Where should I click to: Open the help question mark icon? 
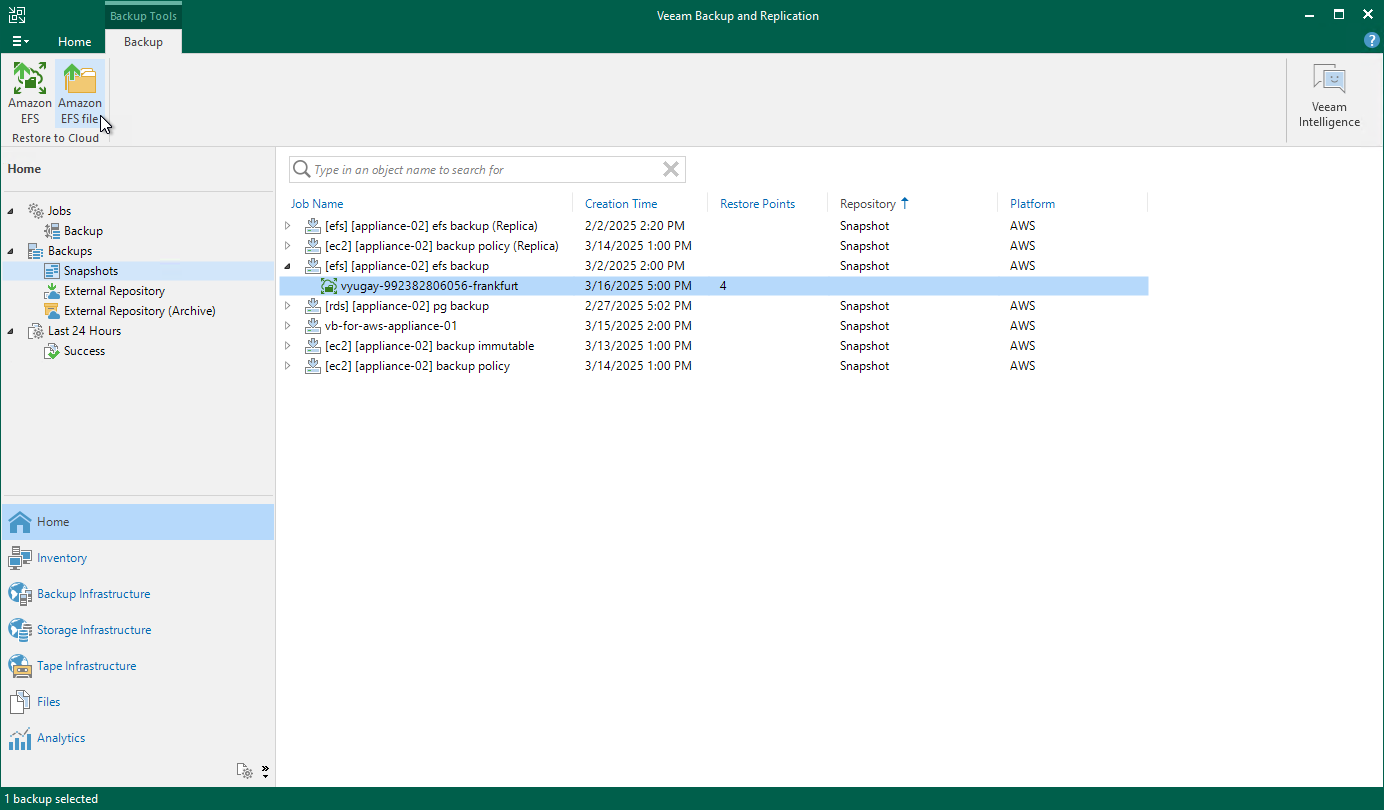click(x=1371, y=41)
